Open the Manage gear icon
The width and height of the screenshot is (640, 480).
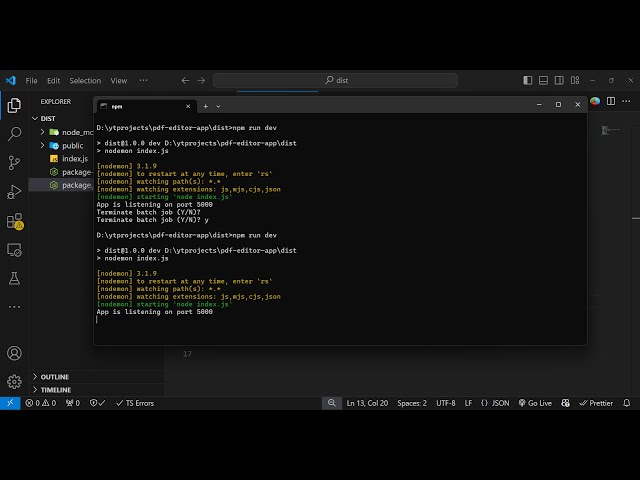[x=14, y=381]
